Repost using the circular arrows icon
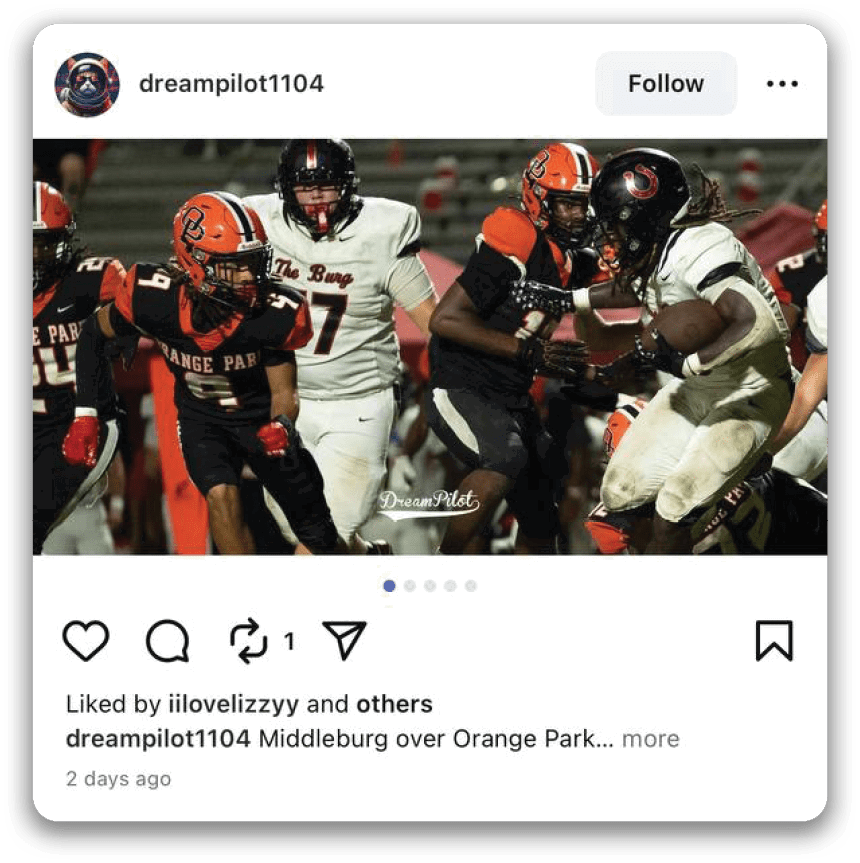Image resolution: width=860 pixels, height=863 pixels. pyautogui.click(x=249, y=641)
